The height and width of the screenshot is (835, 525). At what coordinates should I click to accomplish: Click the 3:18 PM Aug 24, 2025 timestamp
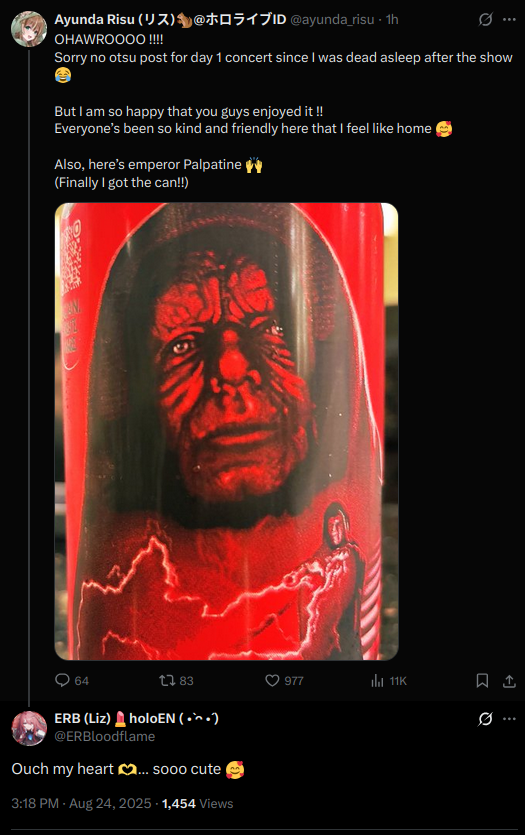point(81,803)
